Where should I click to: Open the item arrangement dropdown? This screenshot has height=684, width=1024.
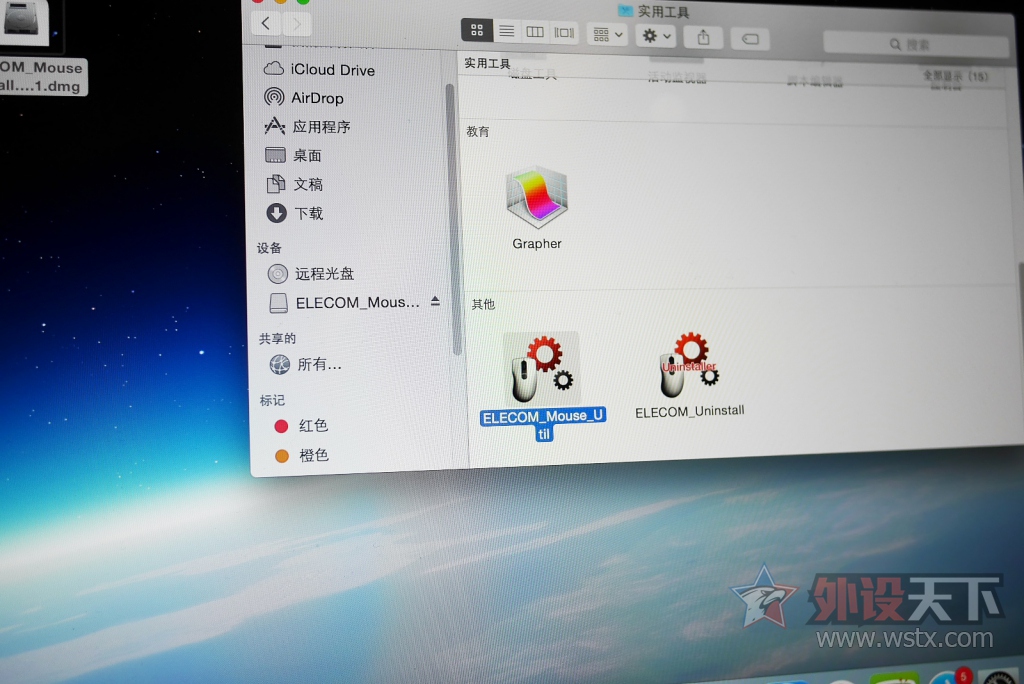(607, 34)
